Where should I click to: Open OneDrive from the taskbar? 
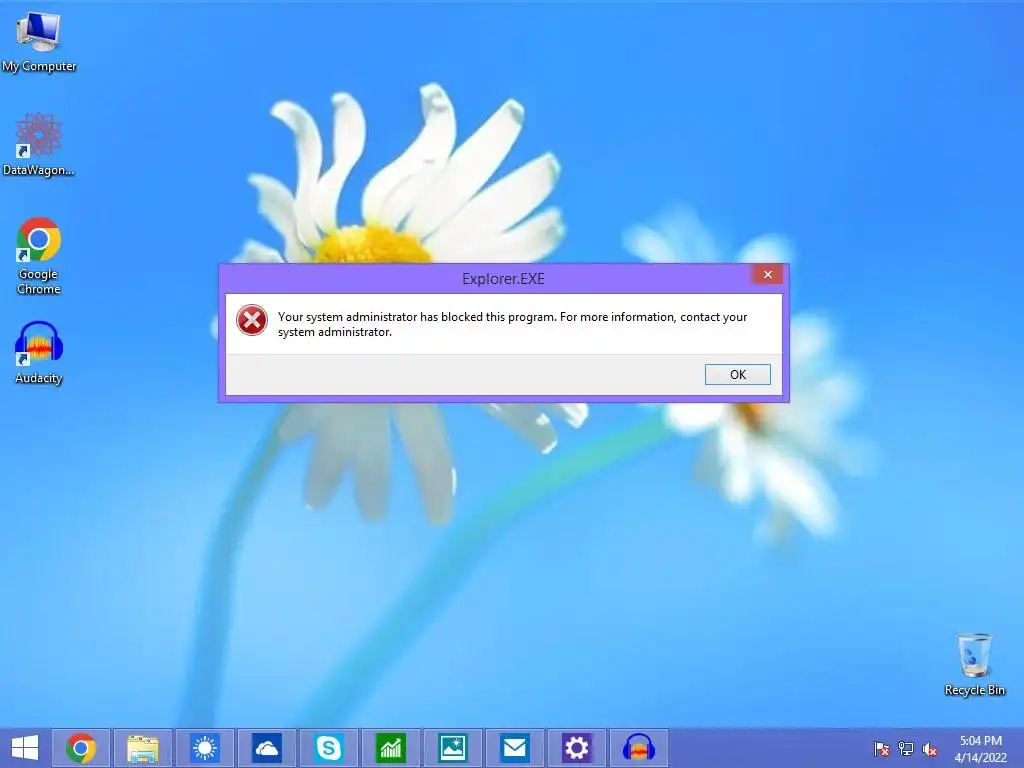266,748
